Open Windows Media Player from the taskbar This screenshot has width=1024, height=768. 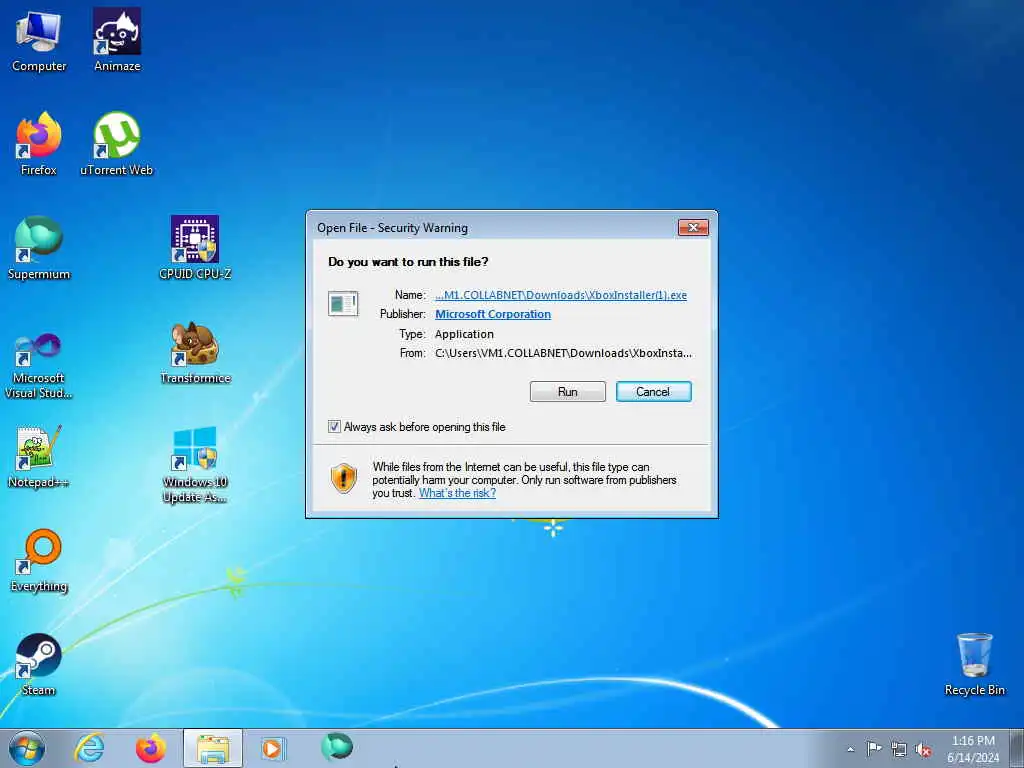(x=273, y=748)
